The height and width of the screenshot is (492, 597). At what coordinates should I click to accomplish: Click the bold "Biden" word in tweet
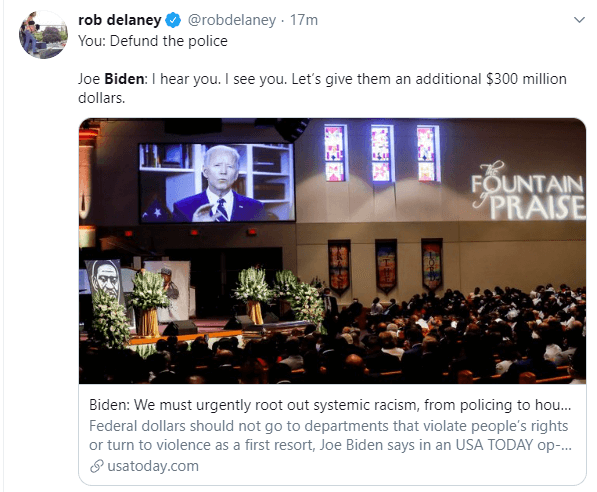[x=124, y=79]
